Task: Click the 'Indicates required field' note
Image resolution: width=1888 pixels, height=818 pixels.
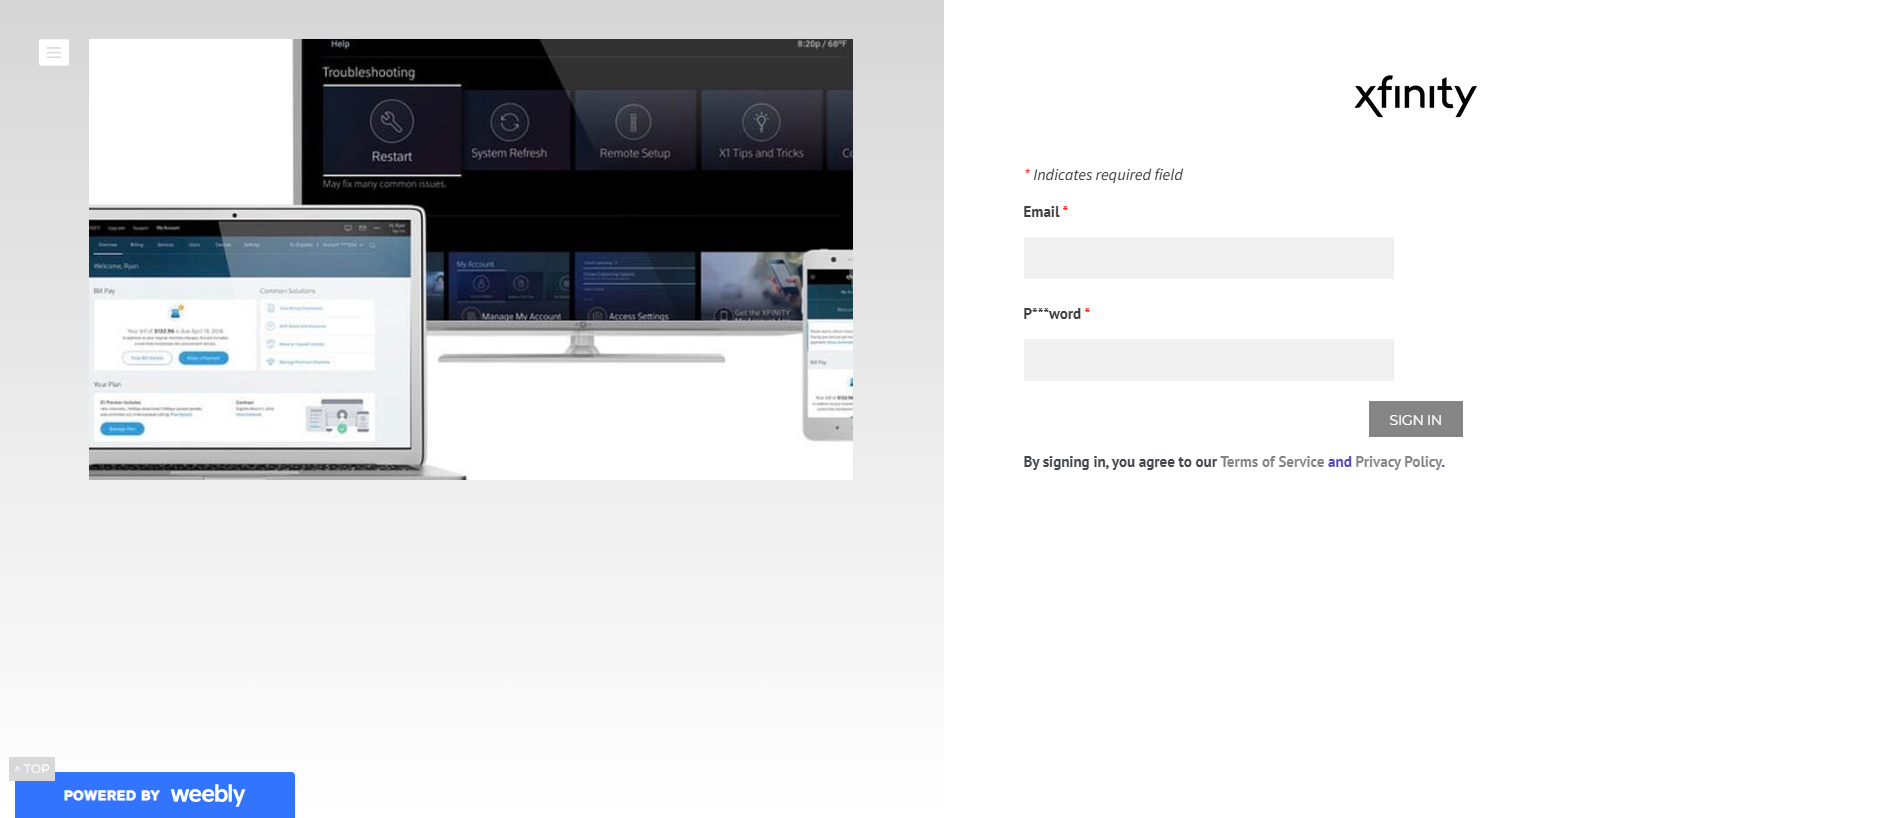Action: pos(1103,175)
